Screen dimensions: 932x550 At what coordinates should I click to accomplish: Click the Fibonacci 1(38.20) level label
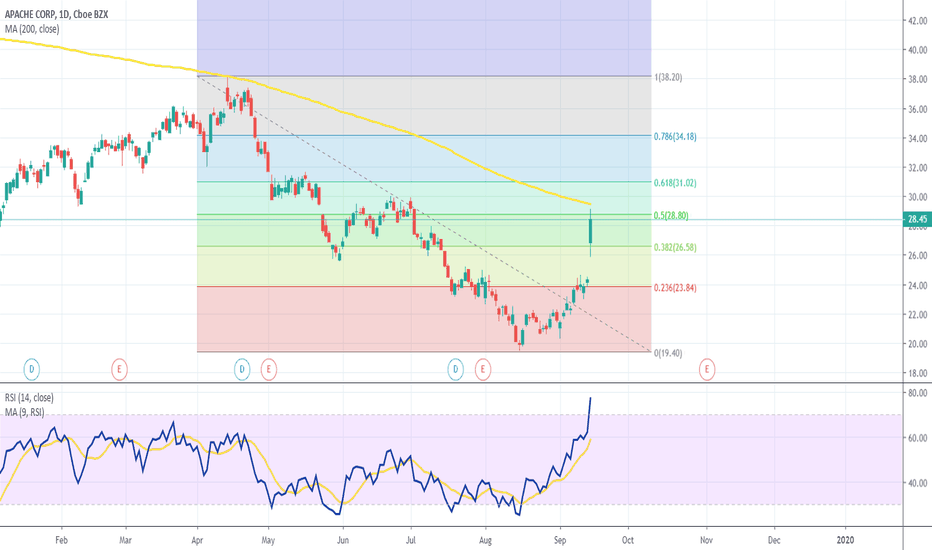coord(668,77)
